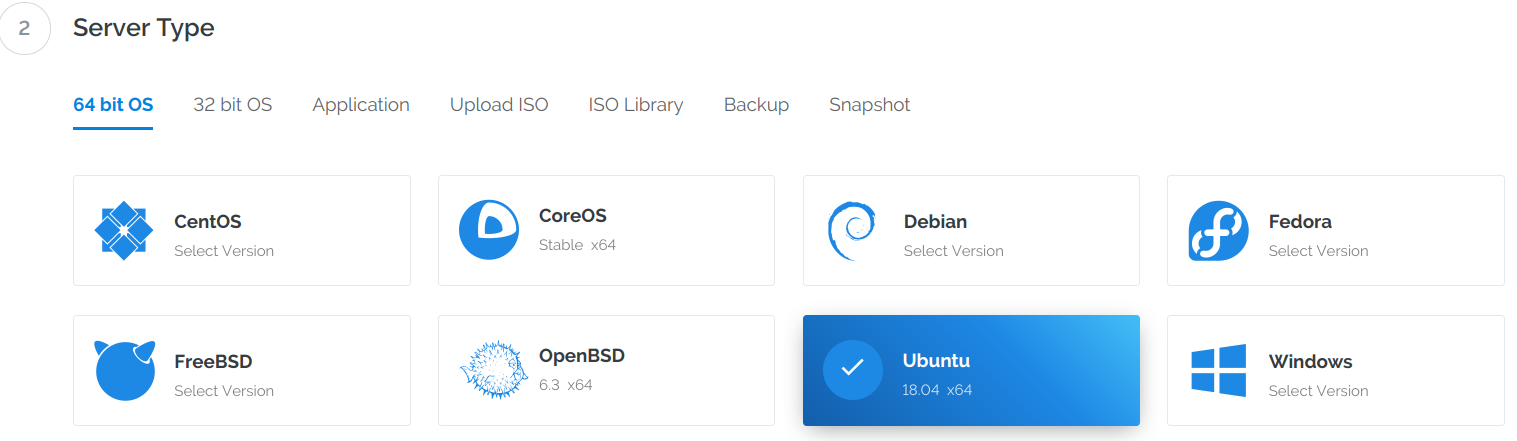Open Windows Select Version dropdown
Viewport: 1517px width, 441px height.
click(x=1319, y=391)
